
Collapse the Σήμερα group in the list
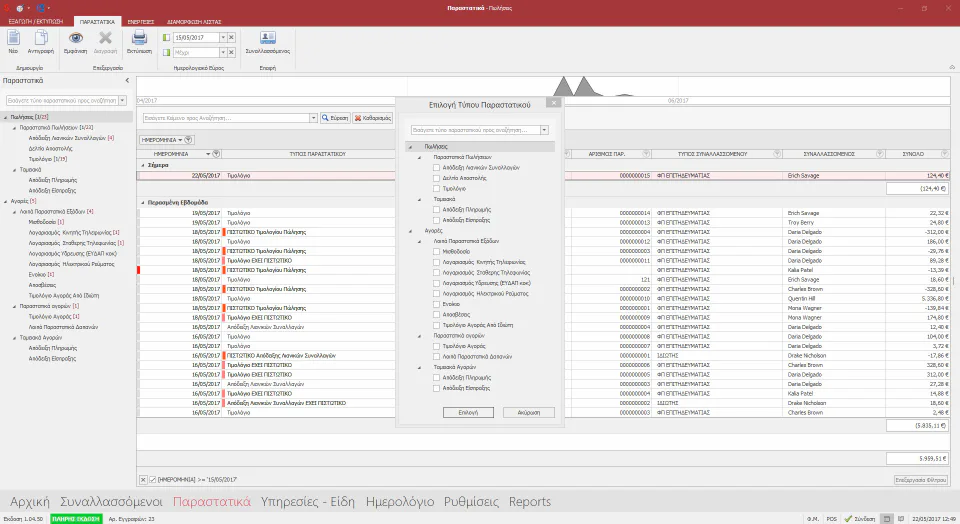coord(143,165)
